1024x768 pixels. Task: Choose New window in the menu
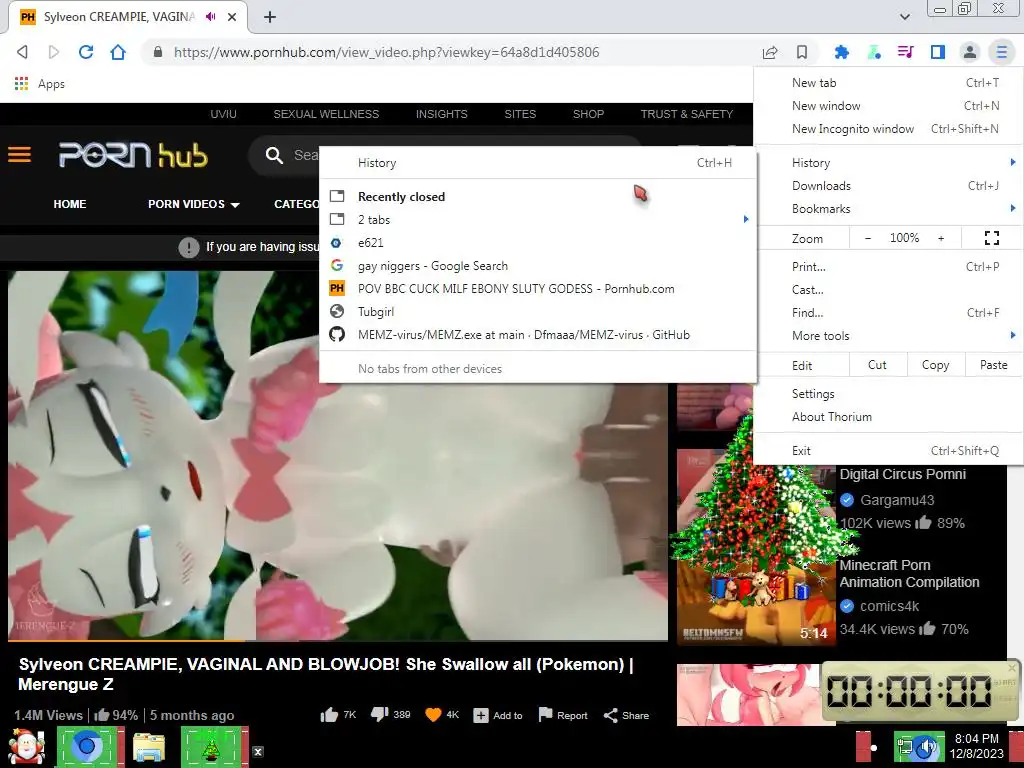click(888, 106)
